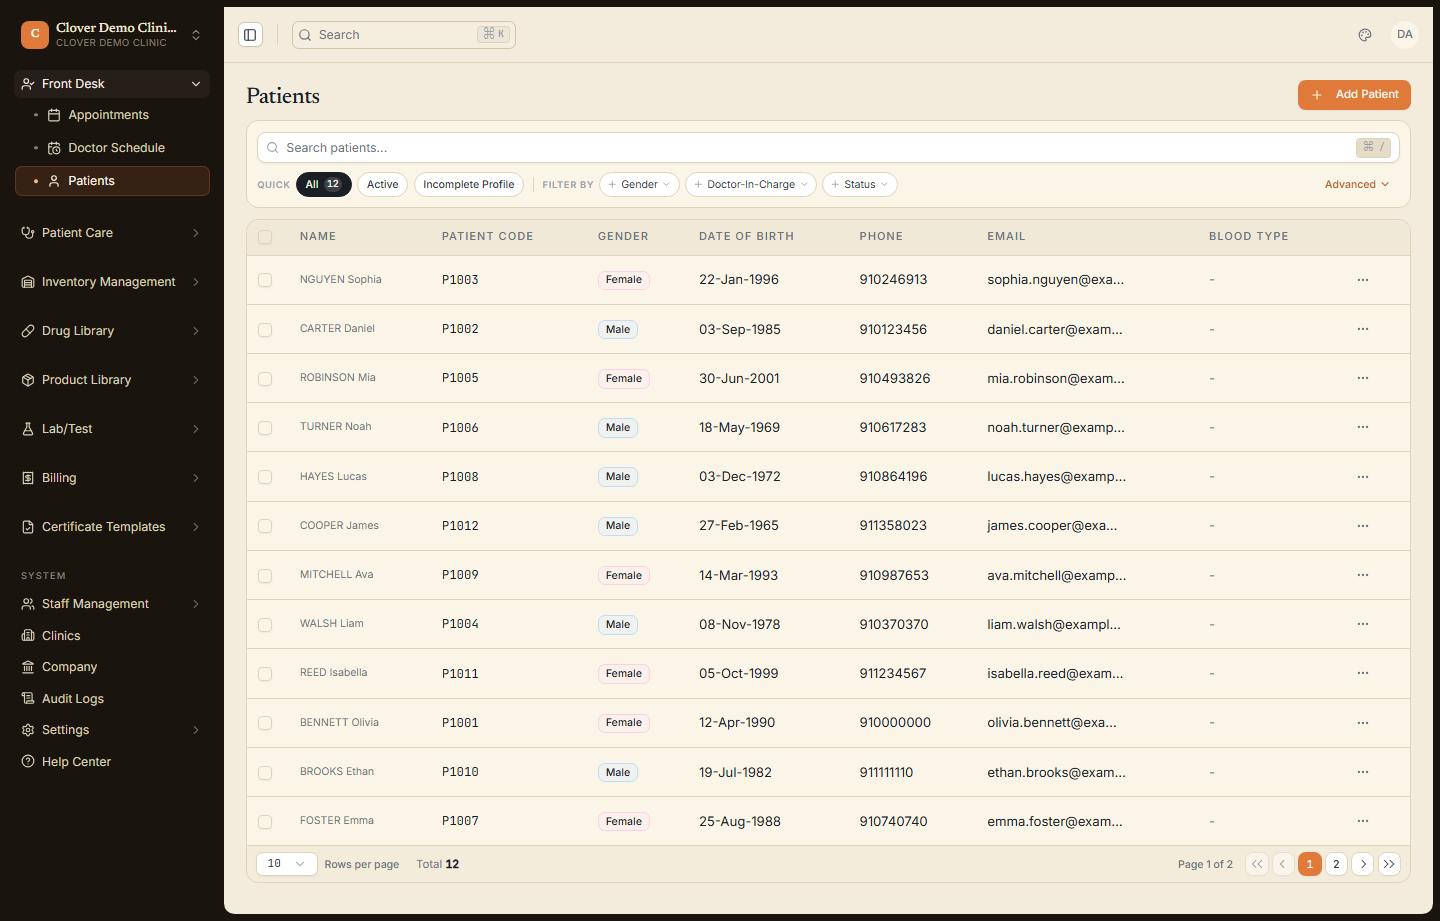This screenshot has width=1440, height=921.
Task: Open Clinics in the sidebar
Action: pyautogui.click(x=112, y=636)
